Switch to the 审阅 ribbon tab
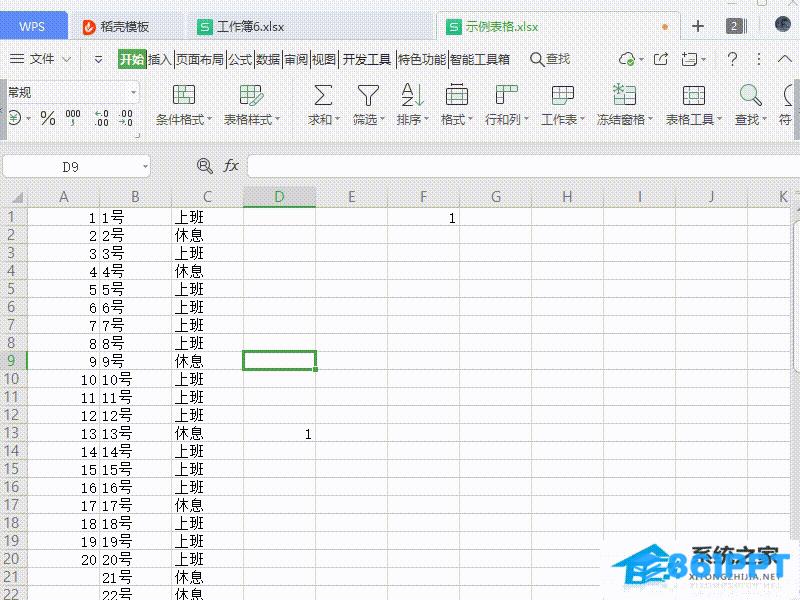 click(296, 59)
